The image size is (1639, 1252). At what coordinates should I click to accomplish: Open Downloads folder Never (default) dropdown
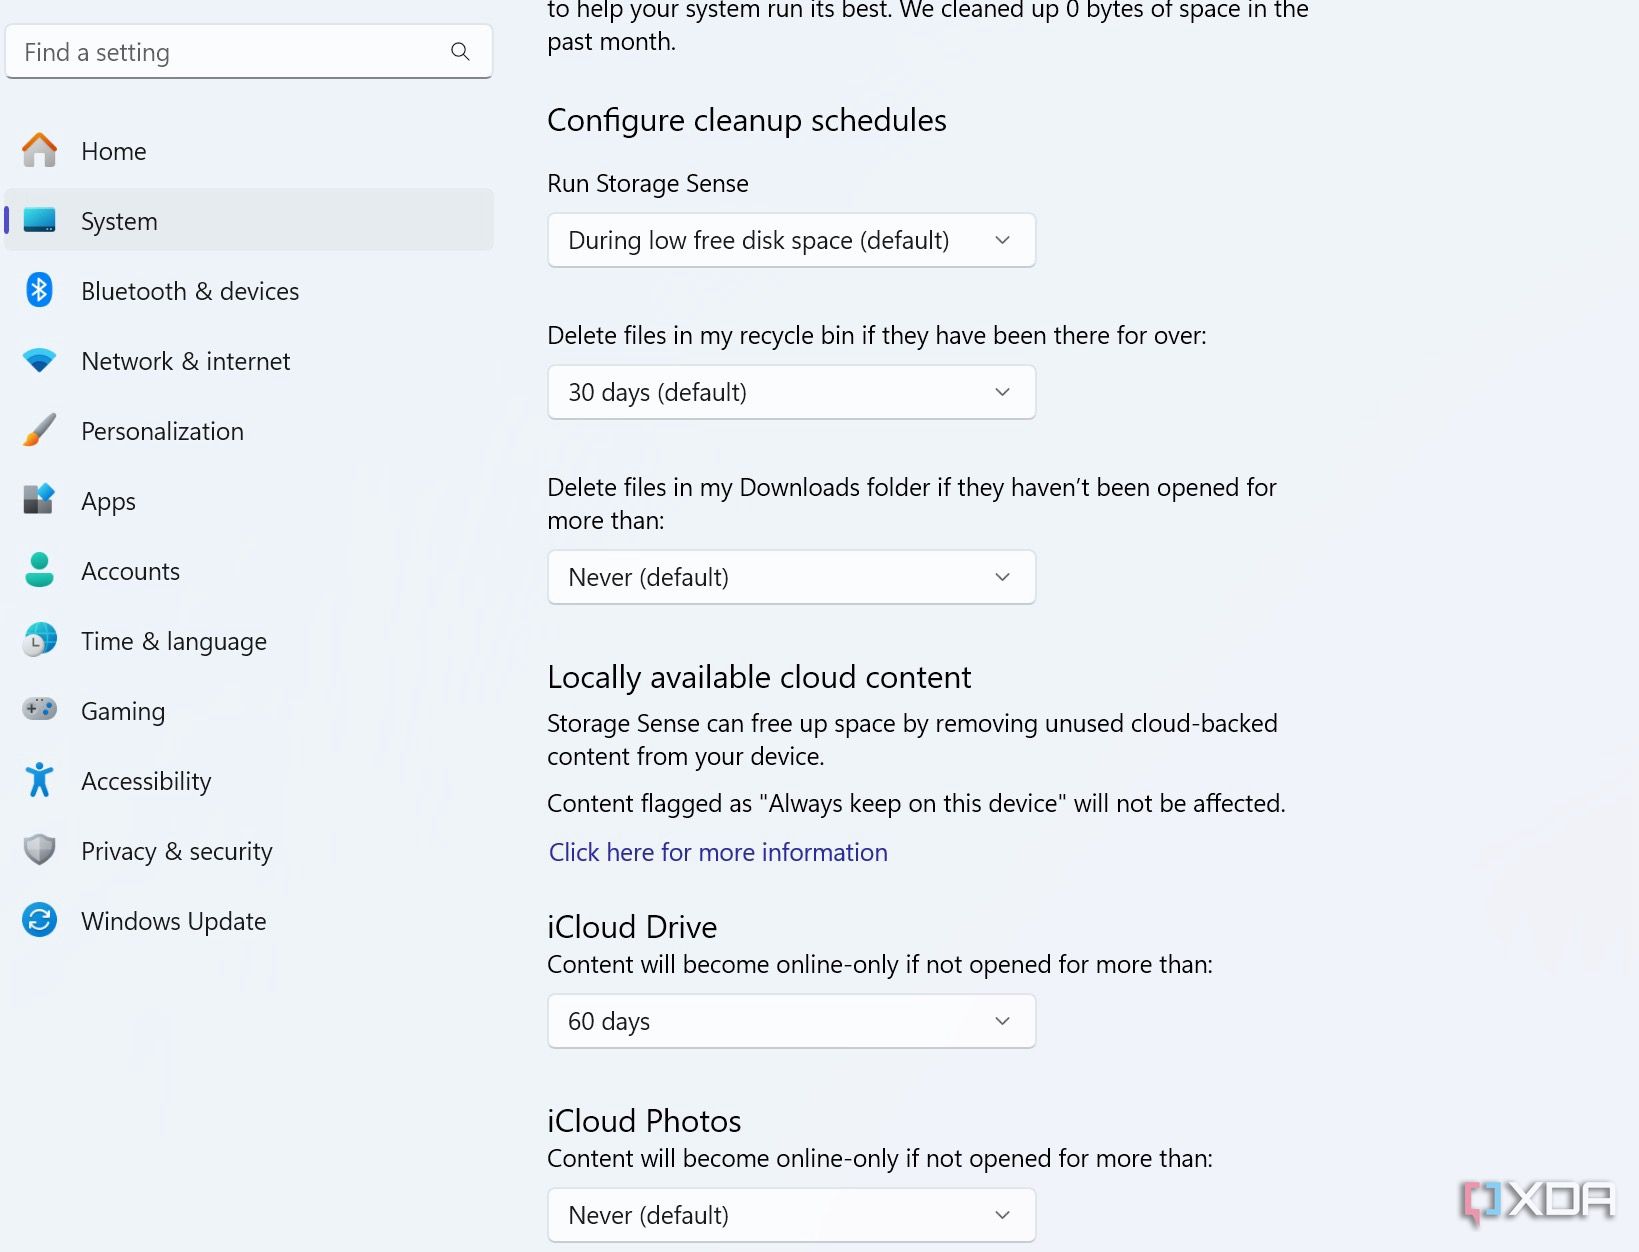791,577
